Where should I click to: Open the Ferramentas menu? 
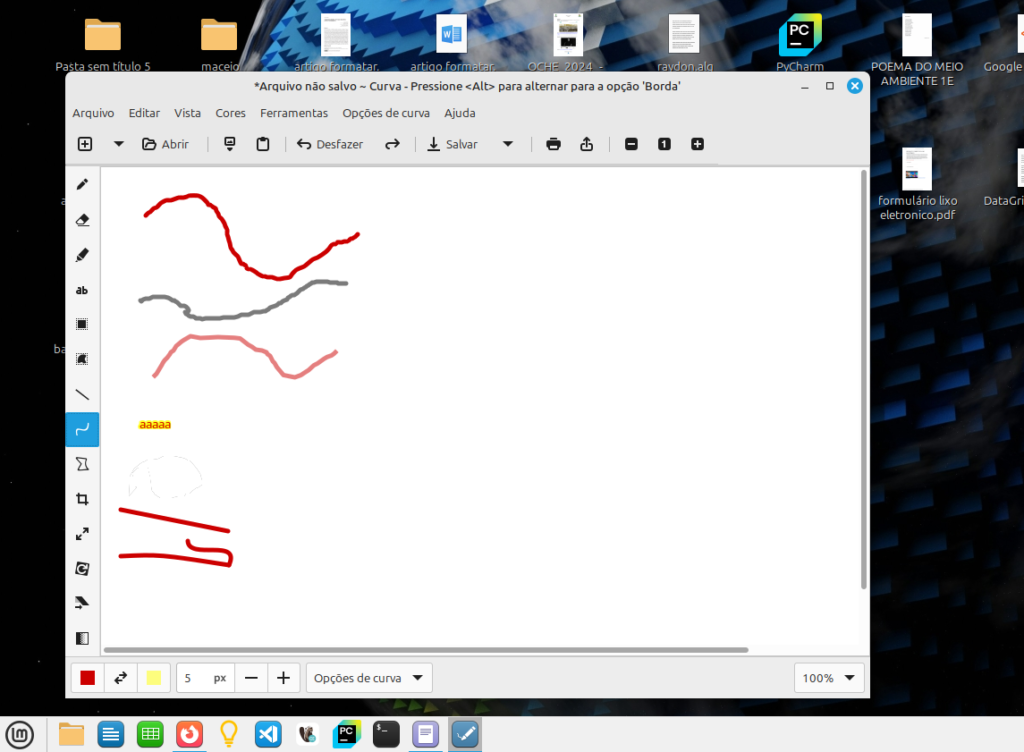pyautogui.click(x=294, y=113)
